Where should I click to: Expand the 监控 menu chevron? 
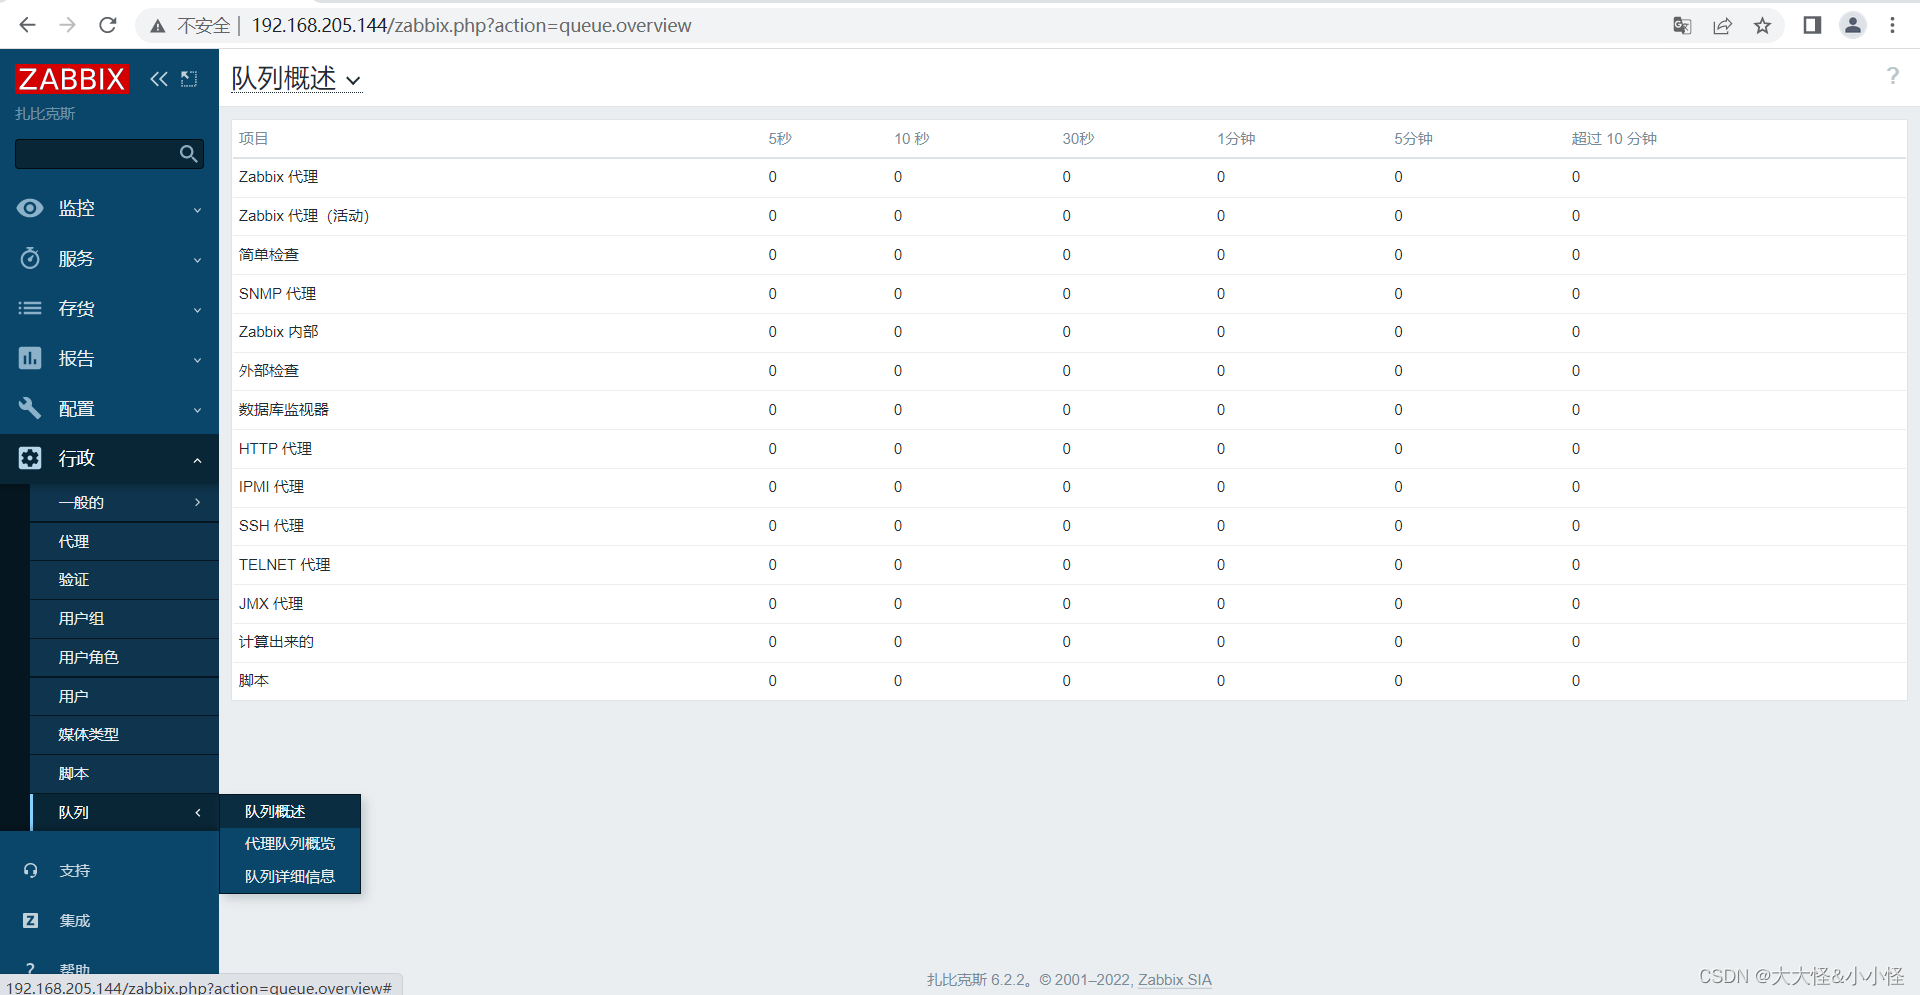coord(197,210)
